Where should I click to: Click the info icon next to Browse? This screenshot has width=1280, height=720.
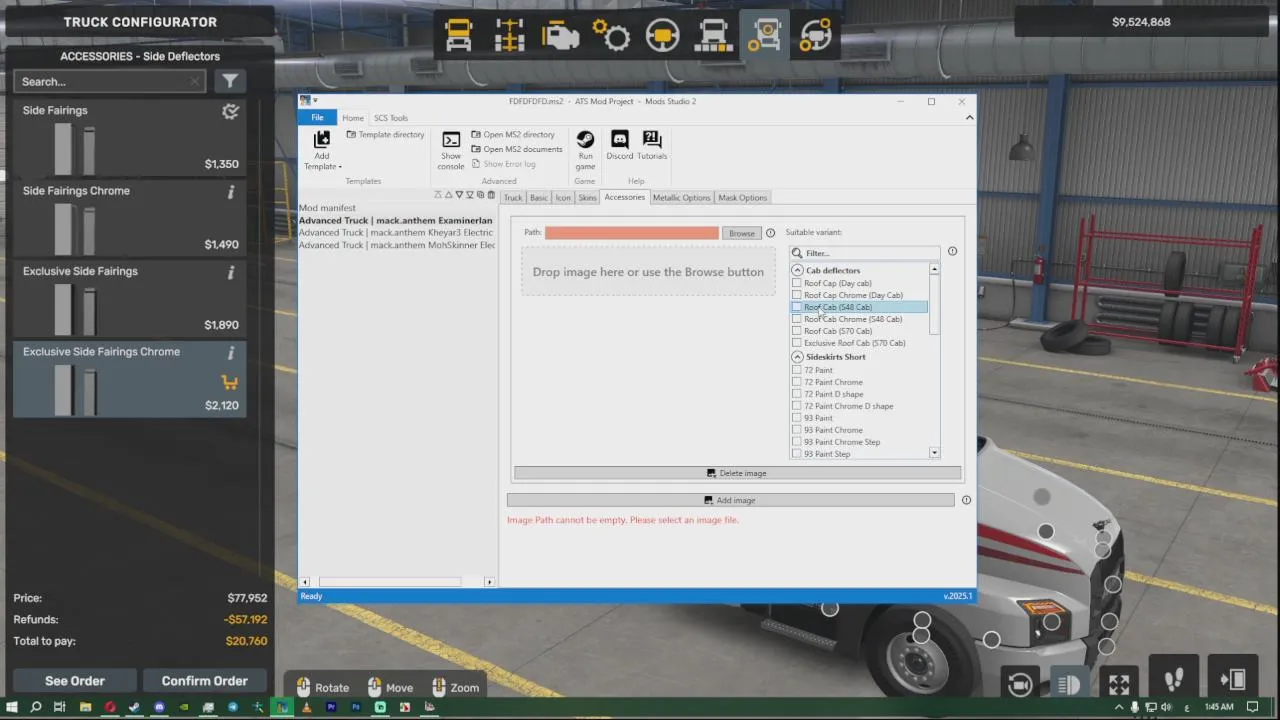click(x=770, y=233)
